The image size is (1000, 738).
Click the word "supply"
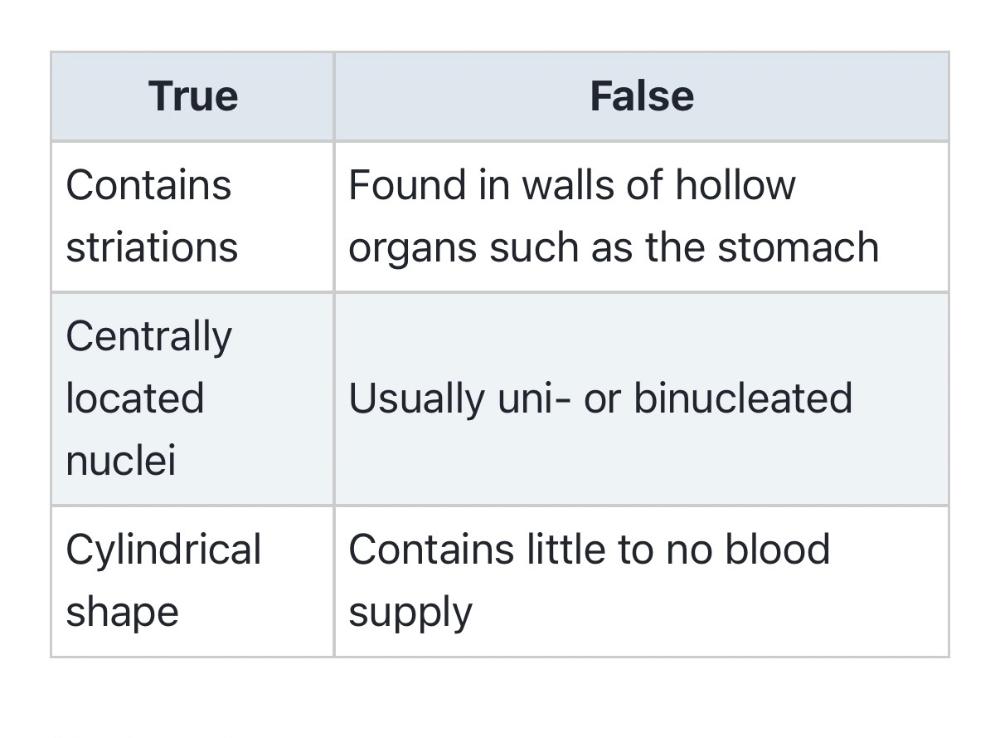(410, 611)
